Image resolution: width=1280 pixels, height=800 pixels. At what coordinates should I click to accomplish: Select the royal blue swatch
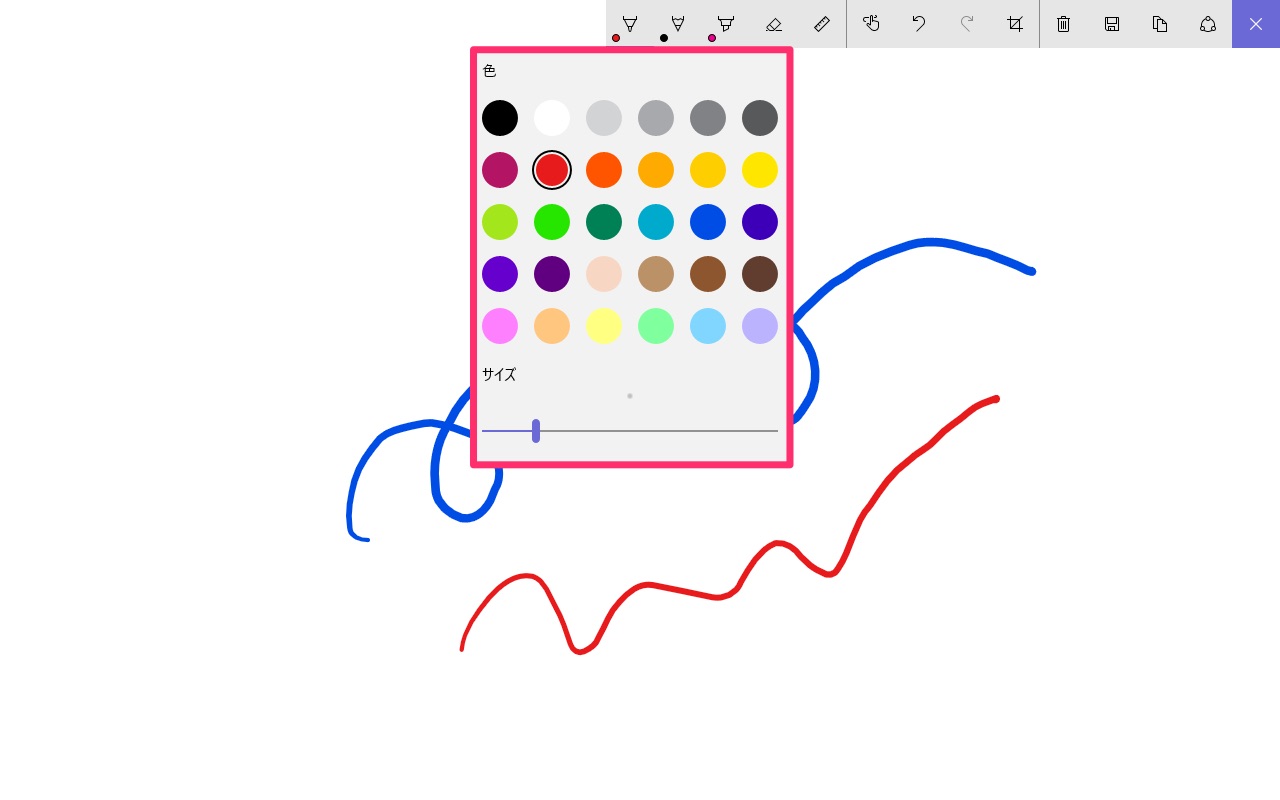tap(708, 222)
